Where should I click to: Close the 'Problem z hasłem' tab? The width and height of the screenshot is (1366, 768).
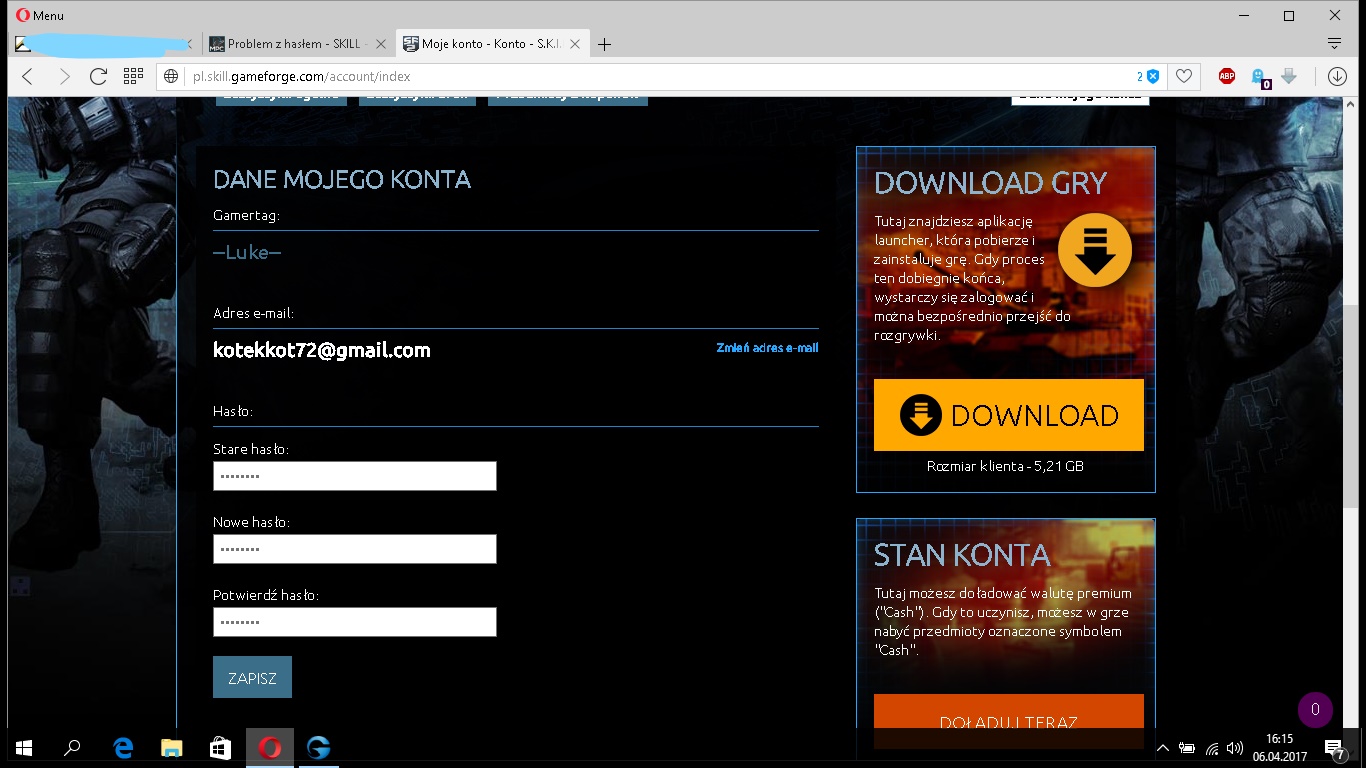pos(380,44)
